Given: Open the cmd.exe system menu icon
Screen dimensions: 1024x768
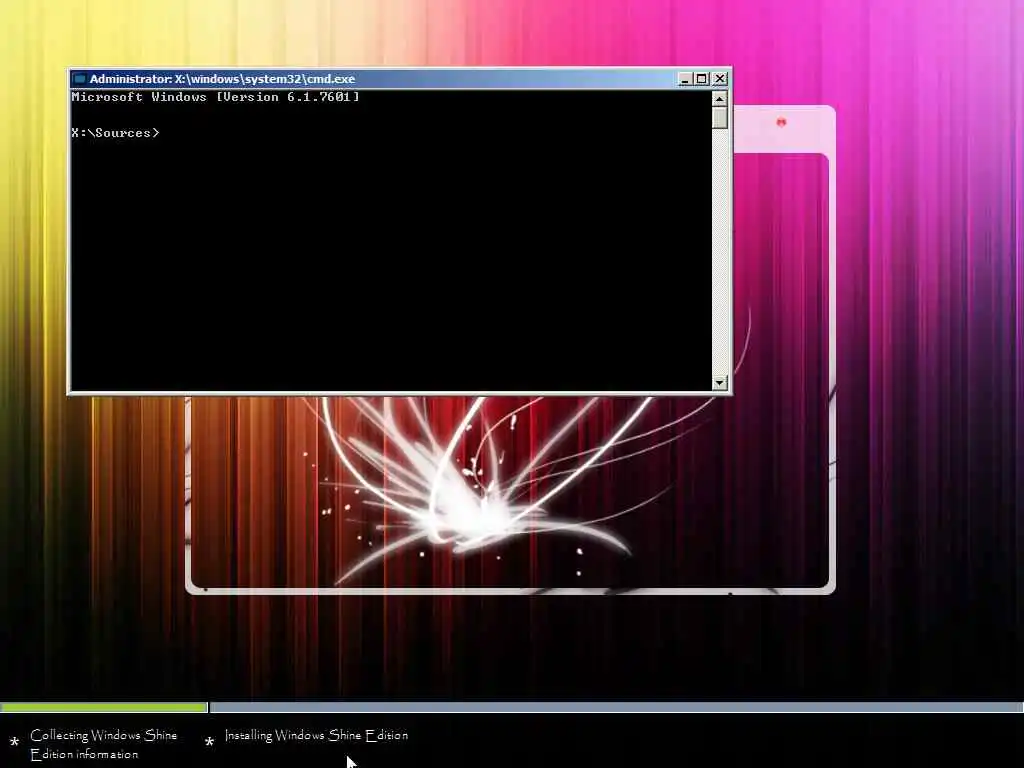Looking at the screenshot, I should point(80,79).
